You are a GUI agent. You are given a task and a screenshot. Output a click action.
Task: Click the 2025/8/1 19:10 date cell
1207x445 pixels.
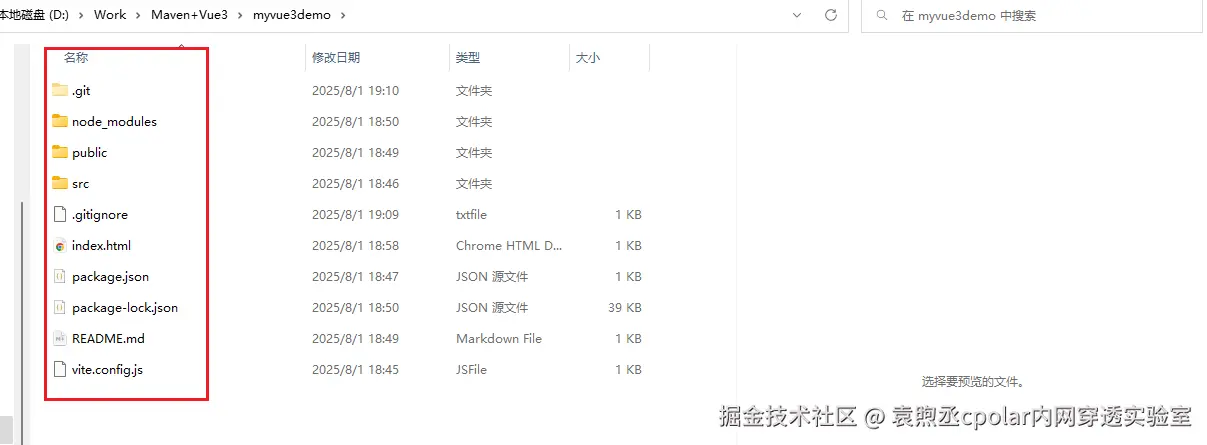pos(355,91)
